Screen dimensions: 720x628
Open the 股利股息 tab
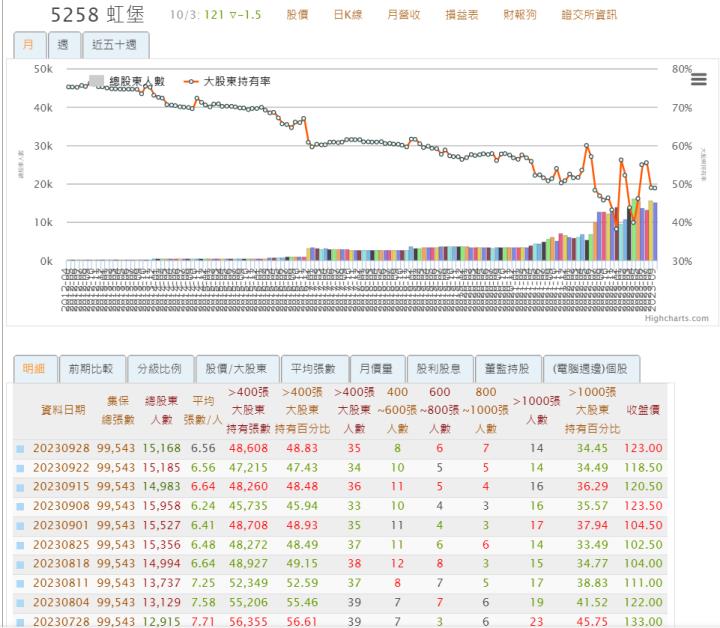[x=440, y=369]
